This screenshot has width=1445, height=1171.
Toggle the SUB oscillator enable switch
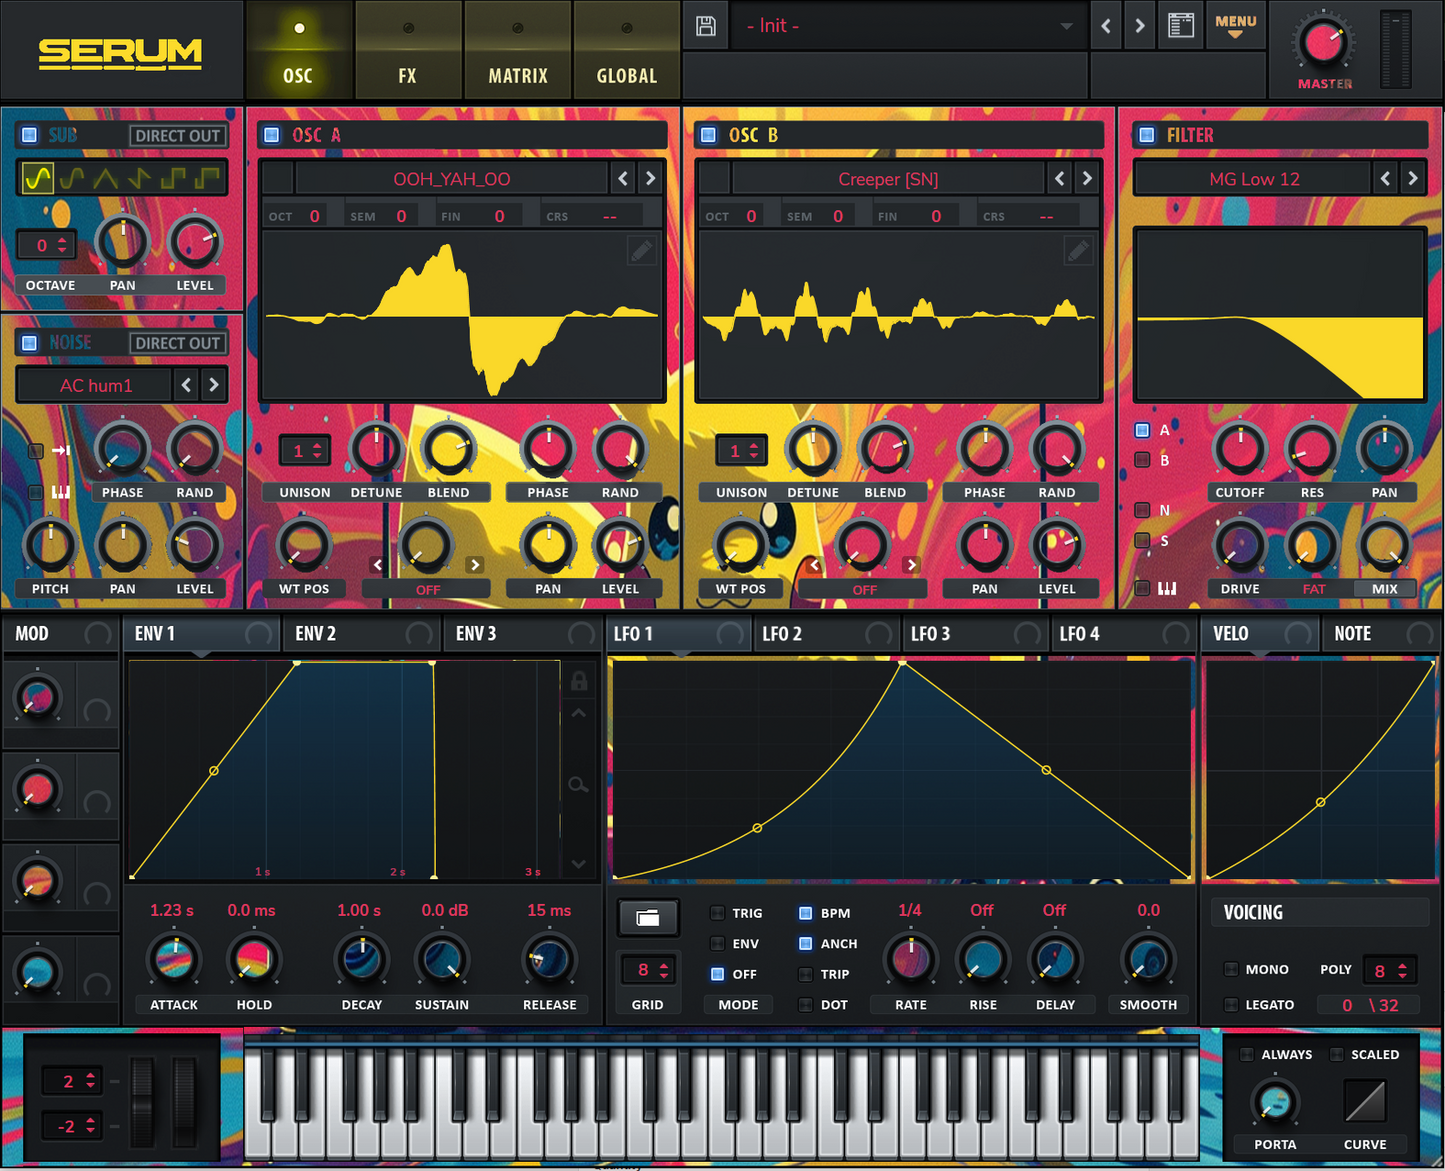(29, 135)
